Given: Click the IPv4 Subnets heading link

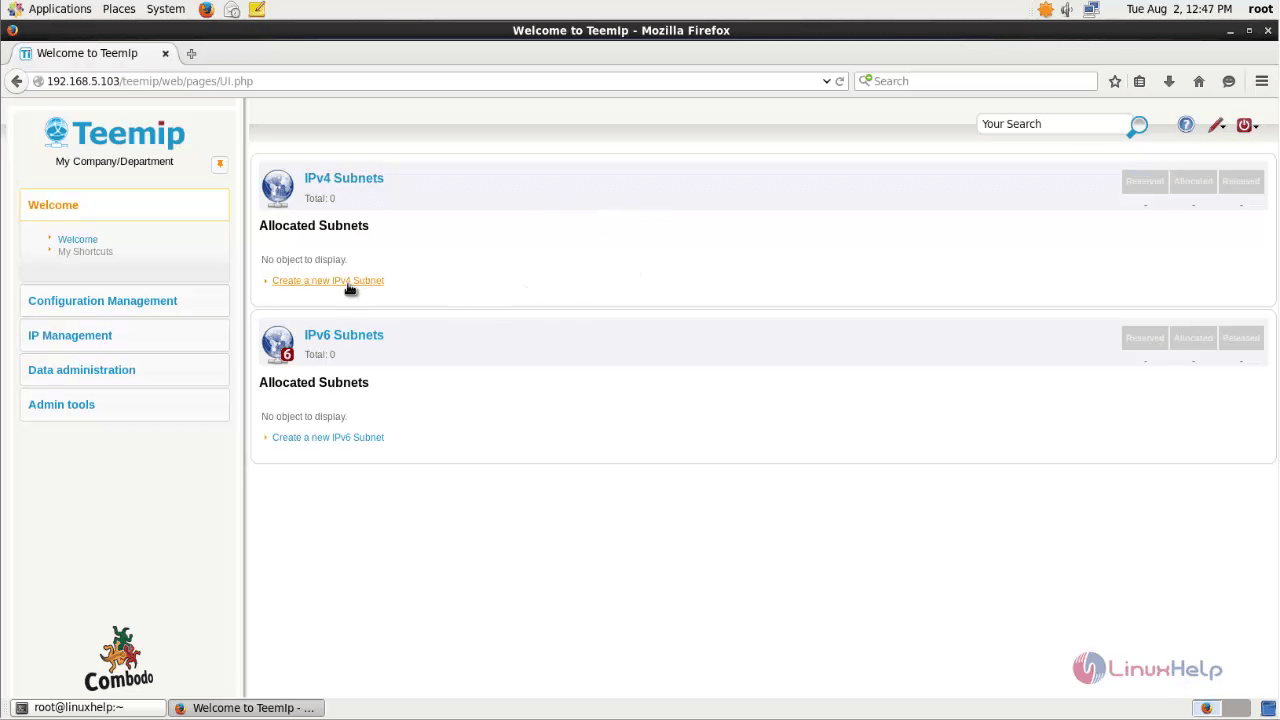Looking at the screenshot, I should pyautogui.click(x=344, y=178).
